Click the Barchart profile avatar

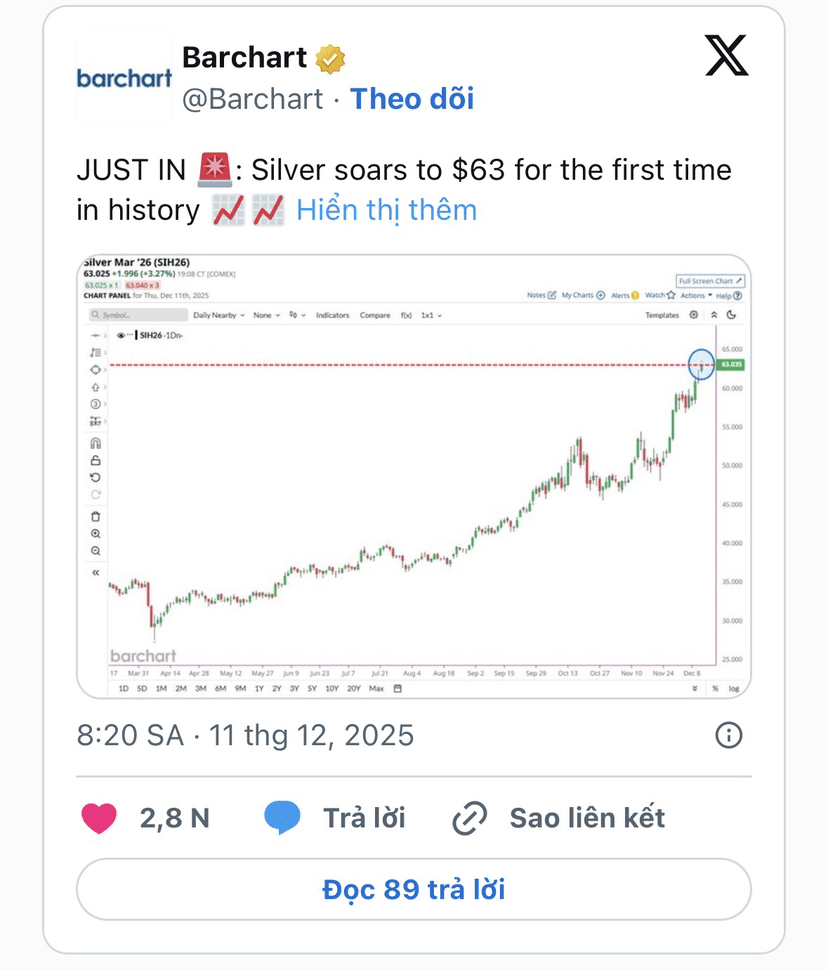(124, 78)
